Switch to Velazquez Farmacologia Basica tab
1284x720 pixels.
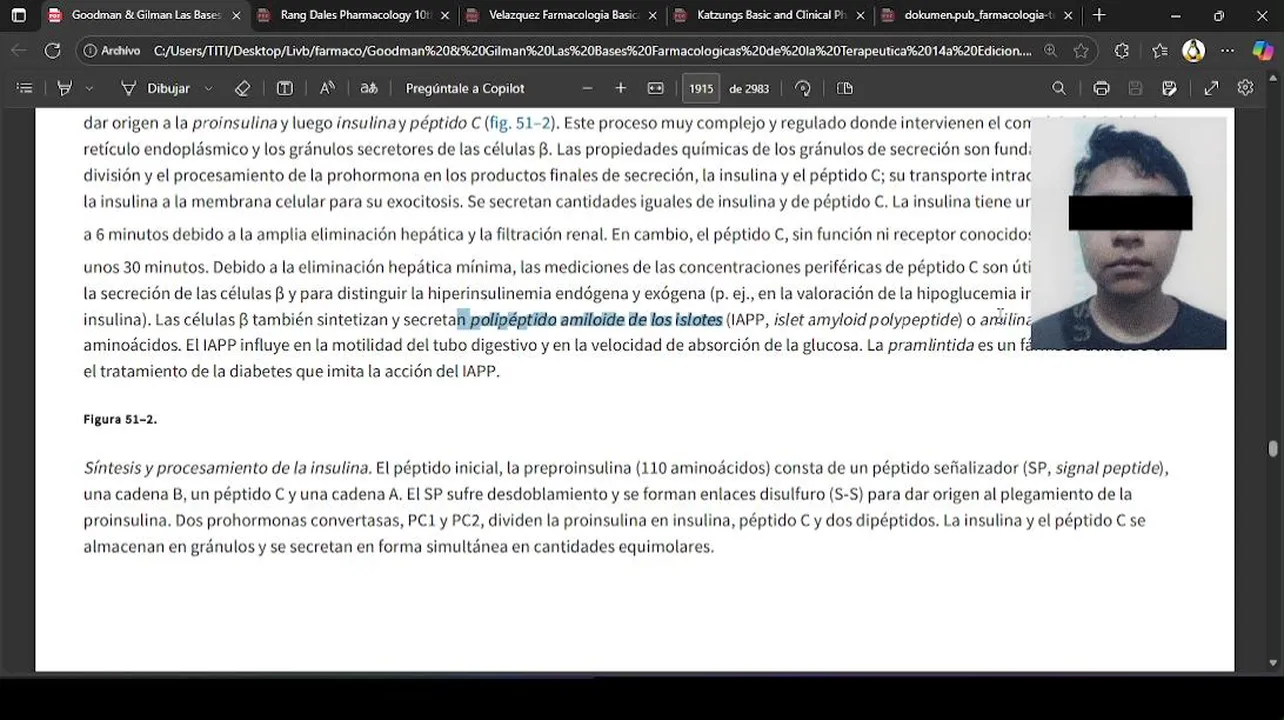coord(563,15)
